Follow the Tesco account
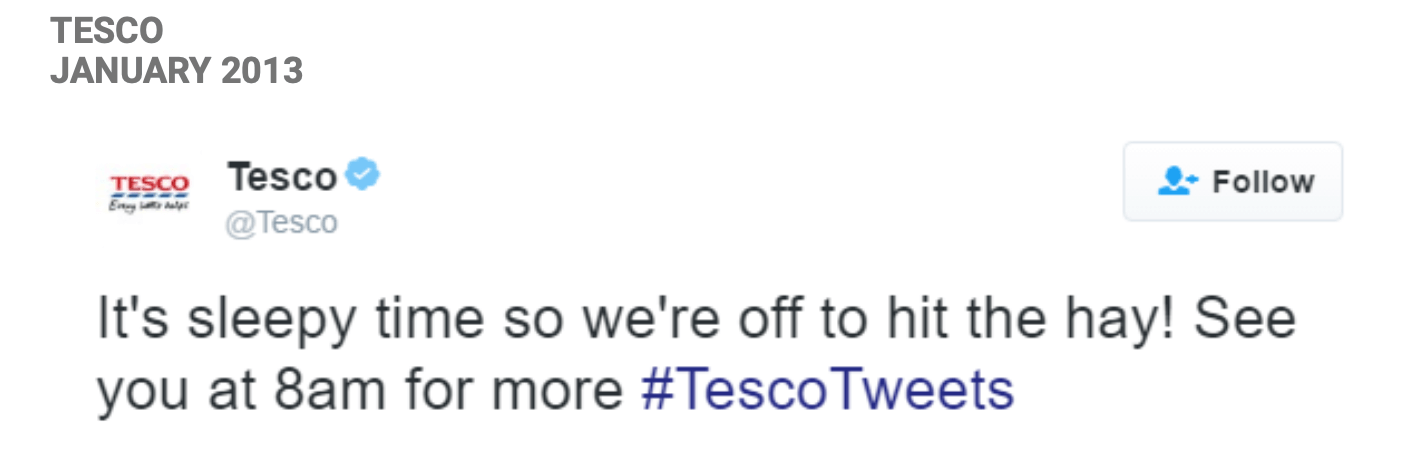The width and height of the screenshot is (1406, 462). point(1232,182)
